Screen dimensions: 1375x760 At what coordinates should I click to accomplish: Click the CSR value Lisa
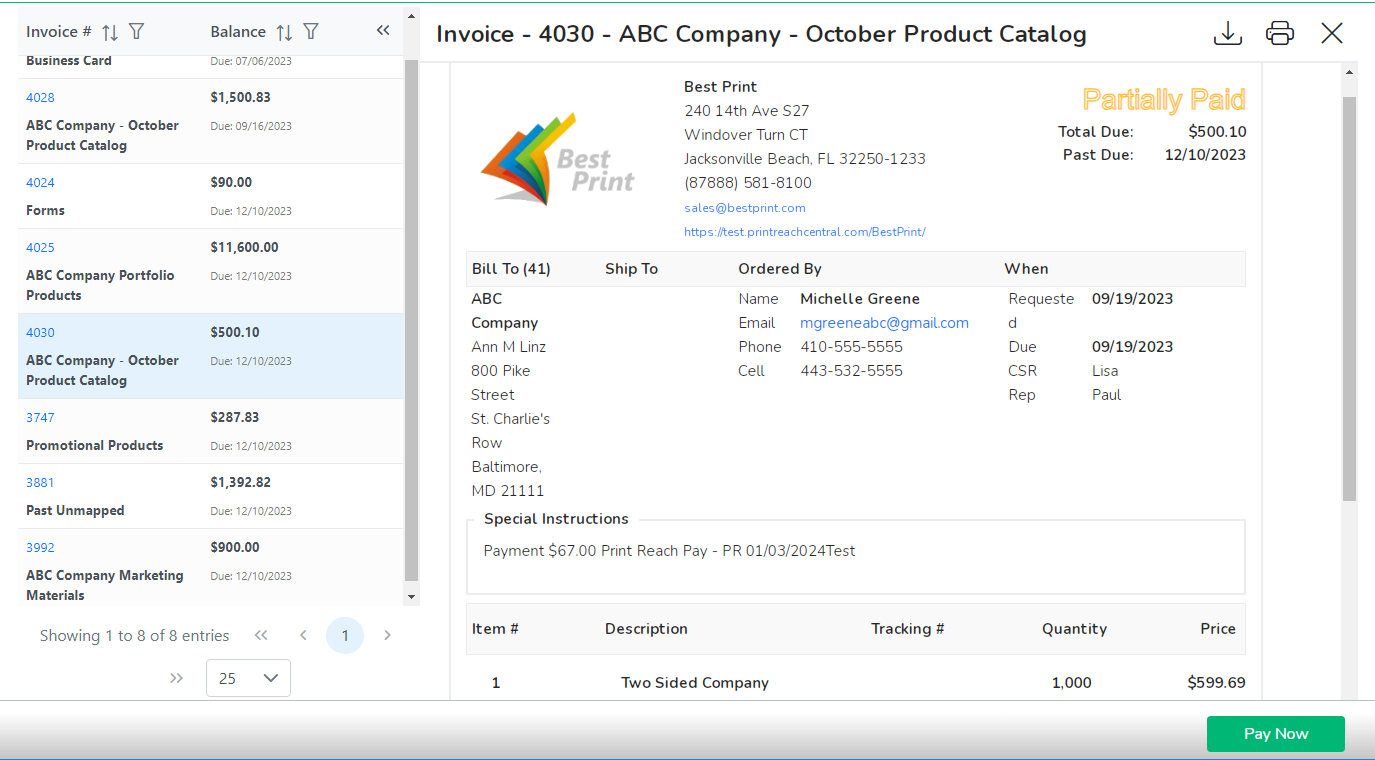[x=1105, y=371]
